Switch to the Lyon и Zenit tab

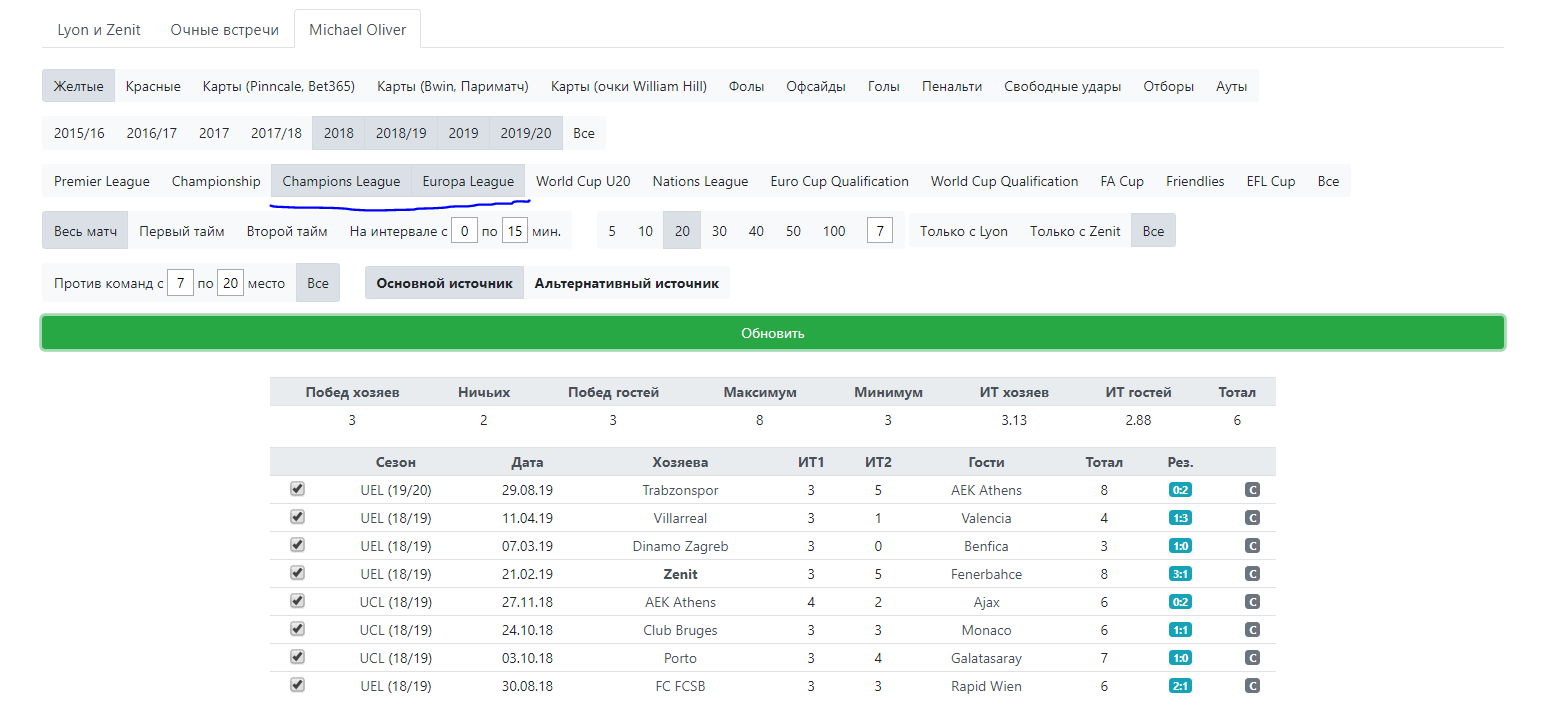[x=99, y=29]
